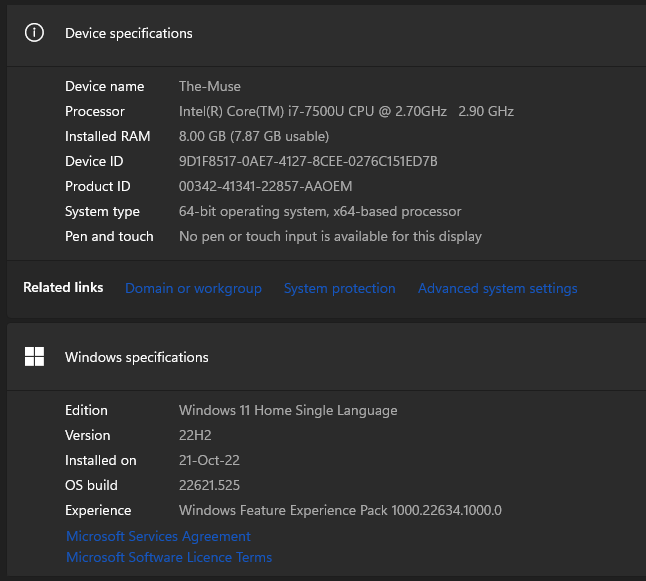Click the Windows 11 Home Single Language edition
The image size is (646, 581).
(287, 410)
